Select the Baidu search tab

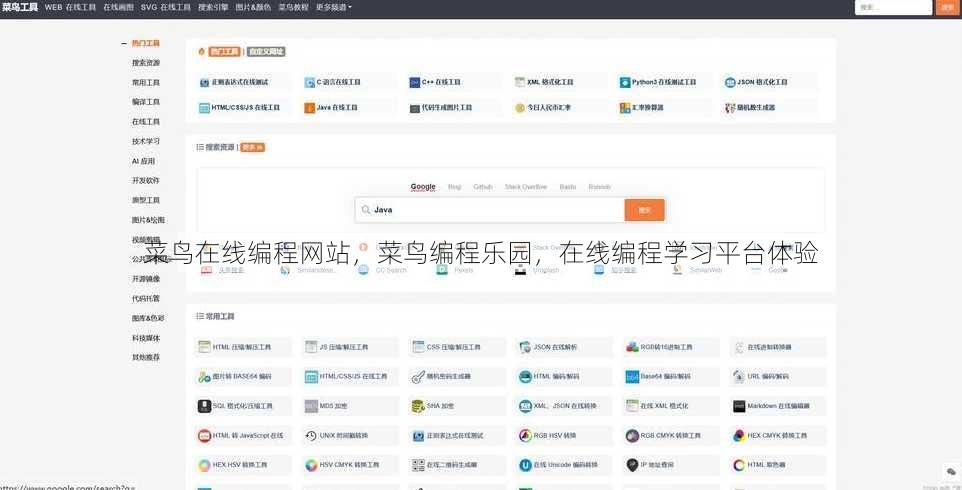click(x=568, y=187)
